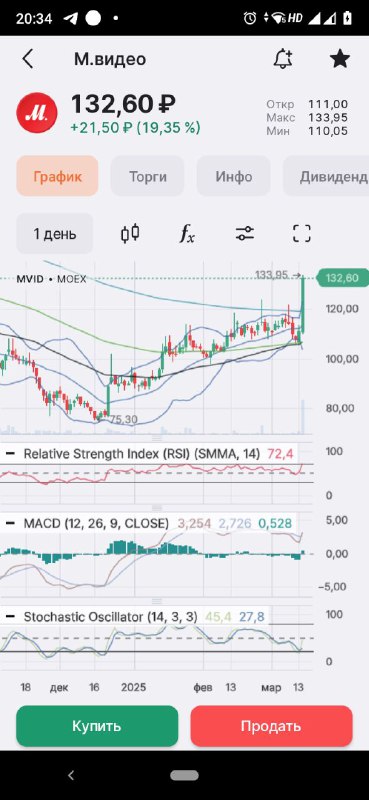The image size is (369, 800).
Task: Collapse the Stochastic Oscillator panel
Action: (x=10, y=617)
